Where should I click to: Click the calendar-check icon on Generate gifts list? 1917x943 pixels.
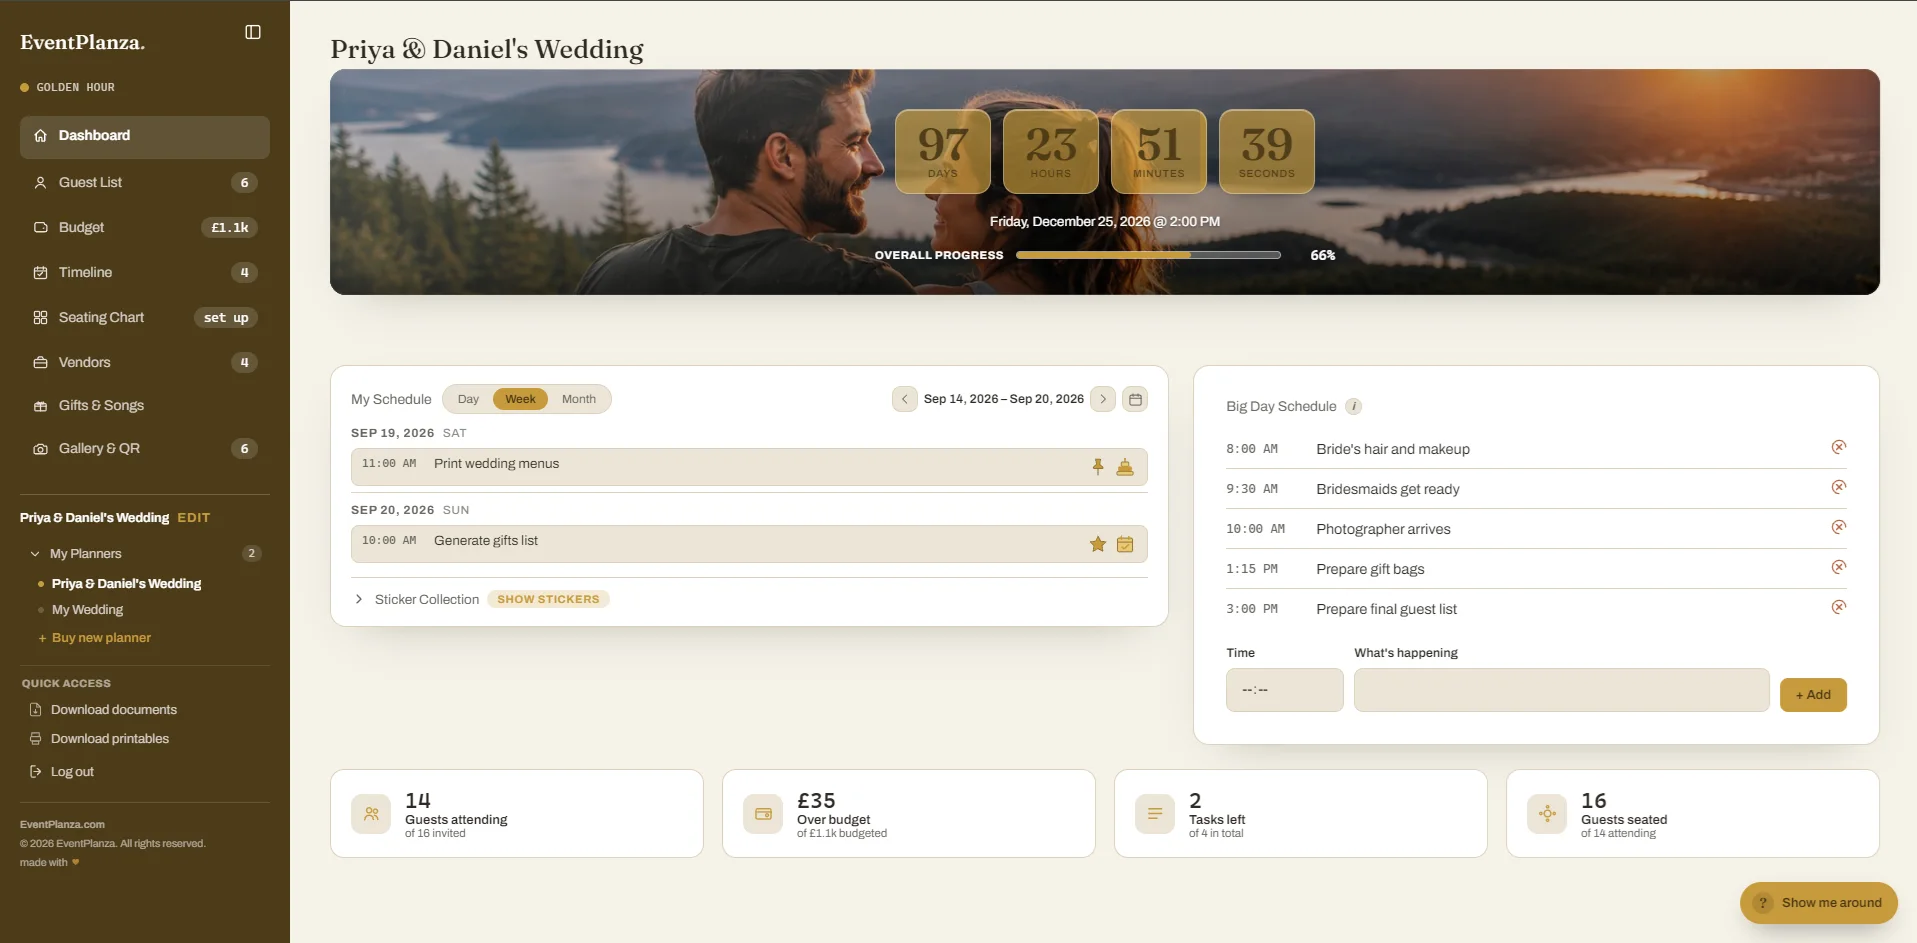1125,544
